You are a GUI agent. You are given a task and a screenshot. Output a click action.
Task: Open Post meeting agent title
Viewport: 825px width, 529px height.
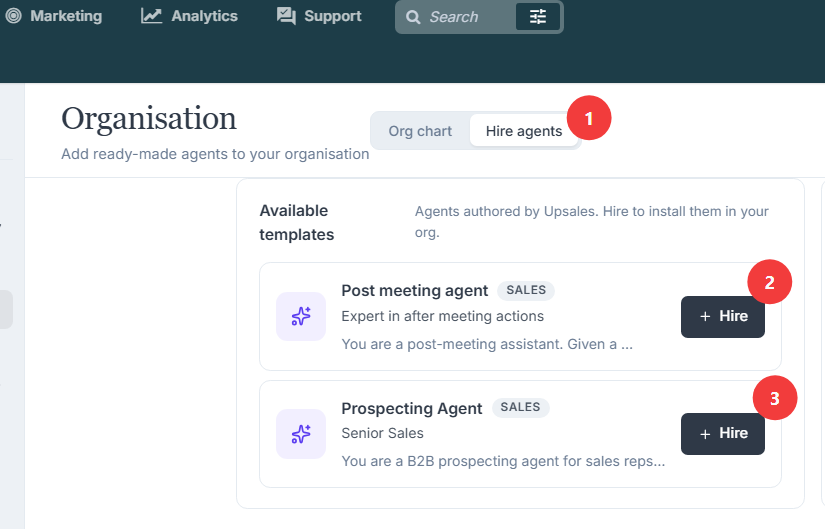point(415,291)
